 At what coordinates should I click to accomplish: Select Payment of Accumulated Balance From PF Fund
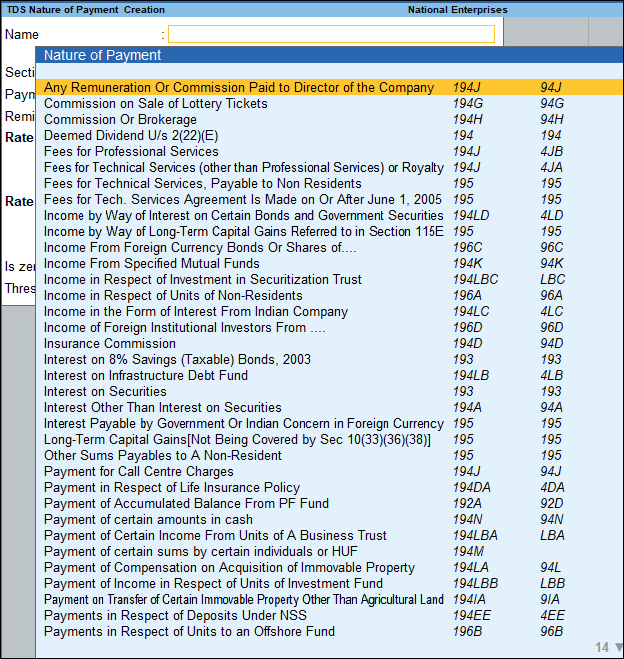click(x=329, y=503)
